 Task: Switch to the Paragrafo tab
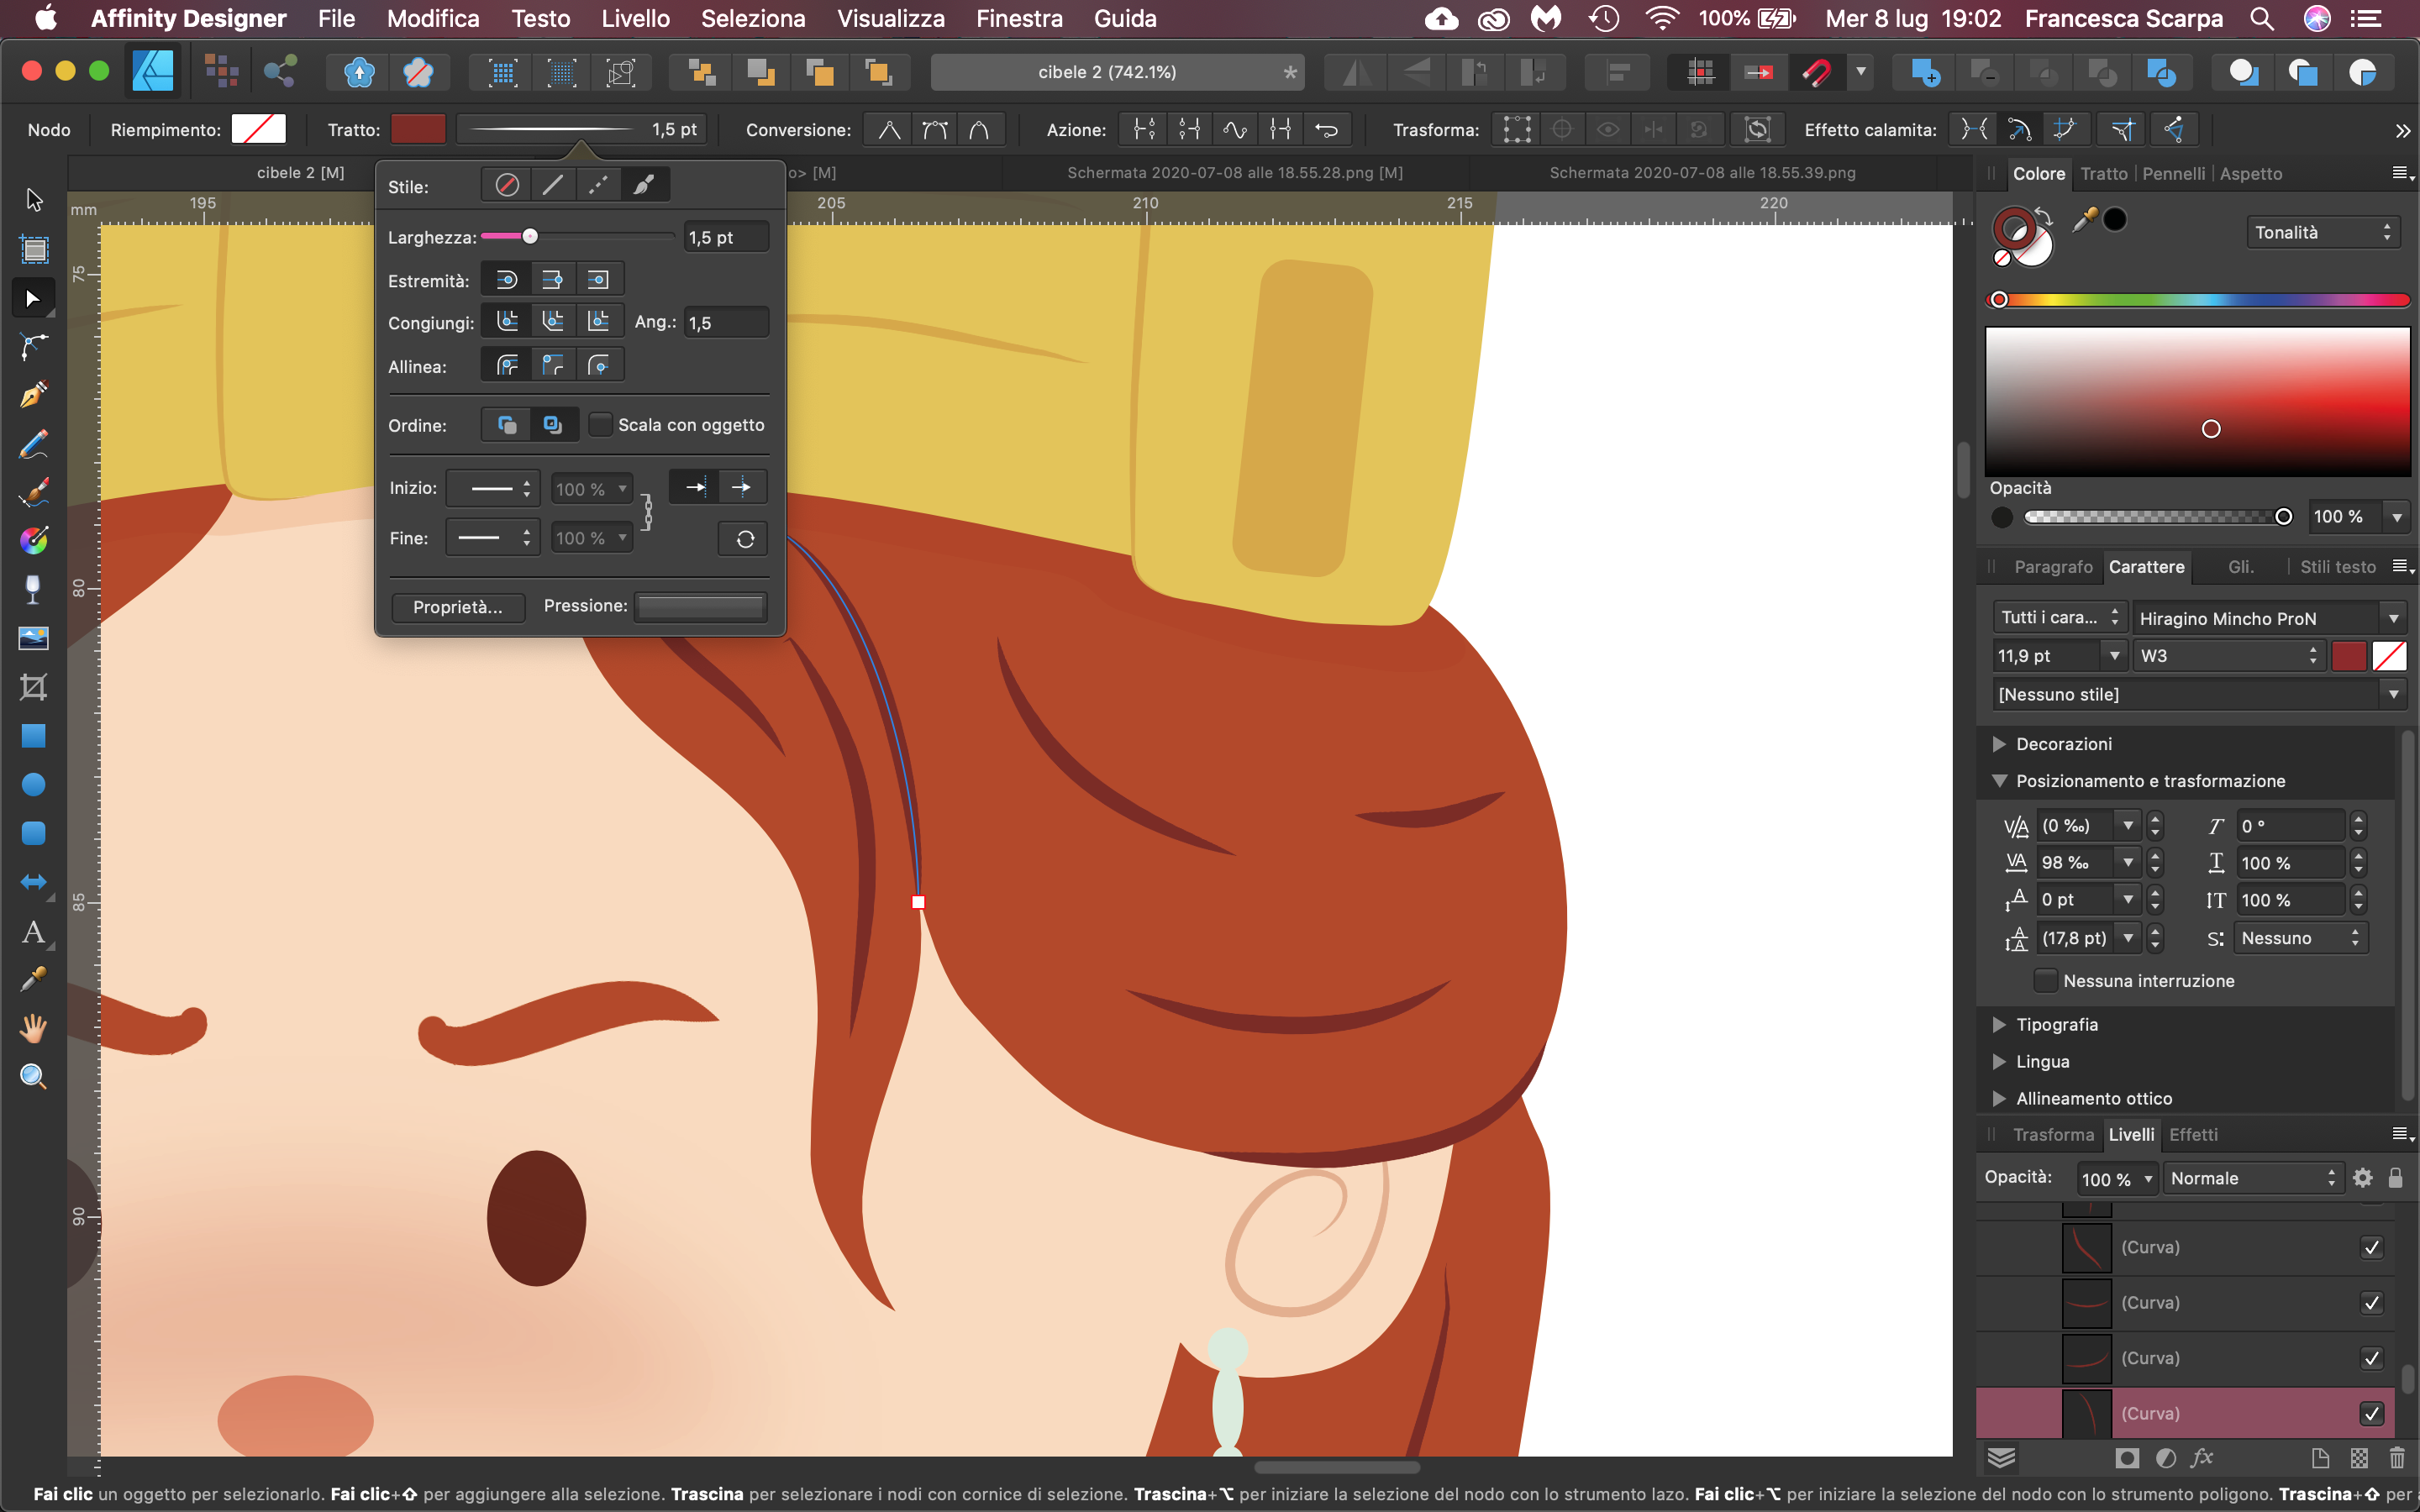pyautogui.click(x=2052, y=566)
